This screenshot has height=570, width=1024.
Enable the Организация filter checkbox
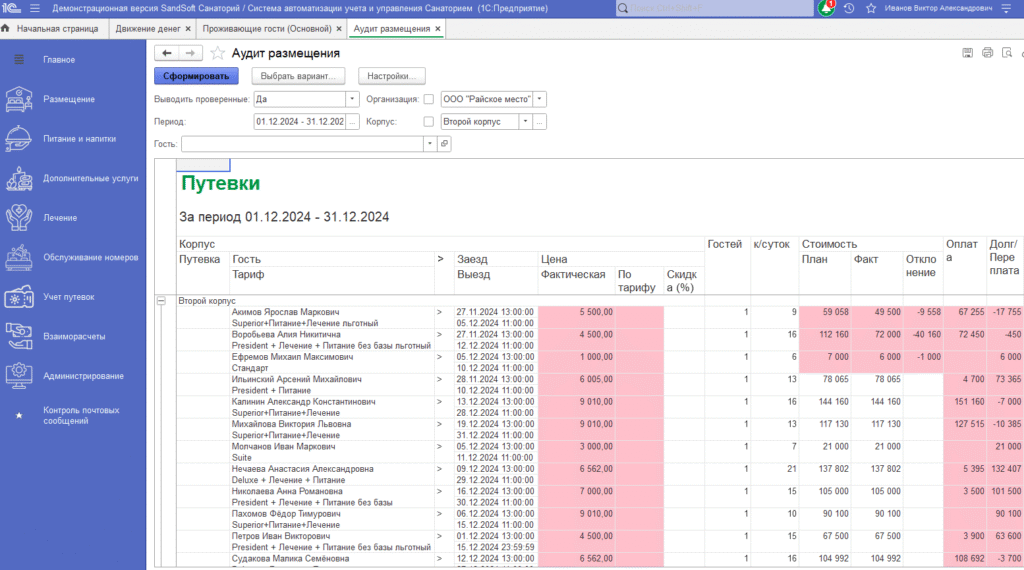(429, 99)
